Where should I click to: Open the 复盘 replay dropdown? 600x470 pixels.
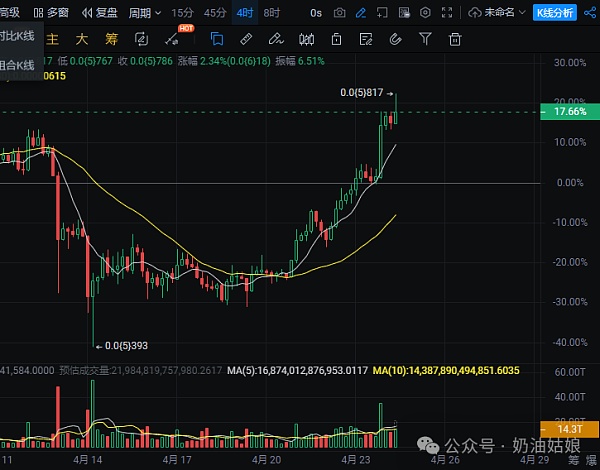[x=102, y=13]
